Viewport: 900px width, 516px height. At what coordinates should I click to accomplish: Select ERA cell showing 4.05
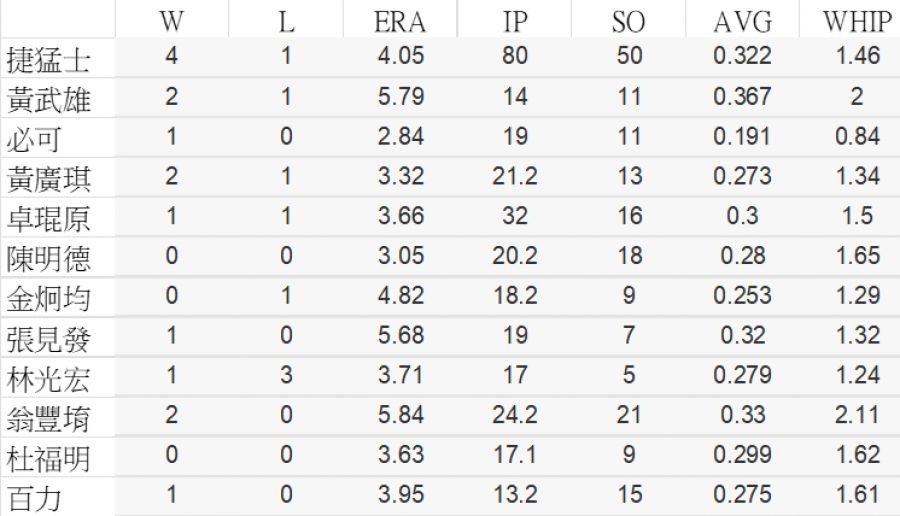pyautogui.click(x=400, y=56)
